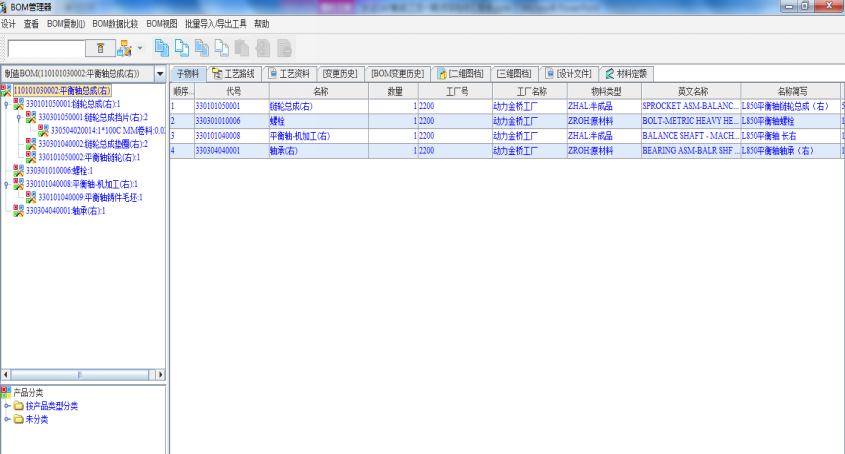This screenshot has height=454, width=845.
Task: Click the toolbar search input field
Action: (x=46, y=48)
